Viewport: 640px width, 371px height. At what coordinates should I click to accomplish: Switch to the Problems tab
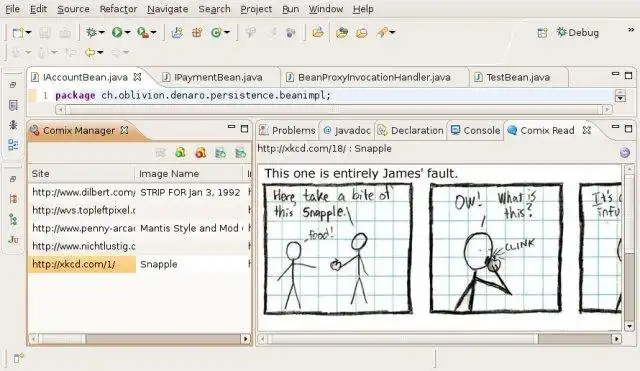pos(287,131)
